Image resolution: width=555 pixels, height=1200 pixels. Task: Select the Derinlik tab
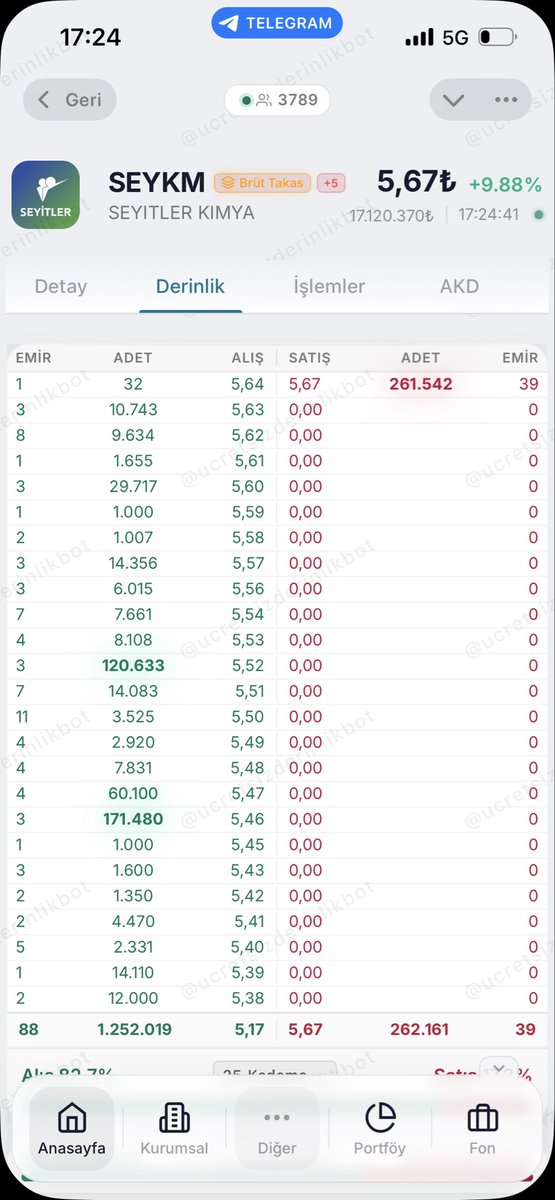(x=190, y=287)
